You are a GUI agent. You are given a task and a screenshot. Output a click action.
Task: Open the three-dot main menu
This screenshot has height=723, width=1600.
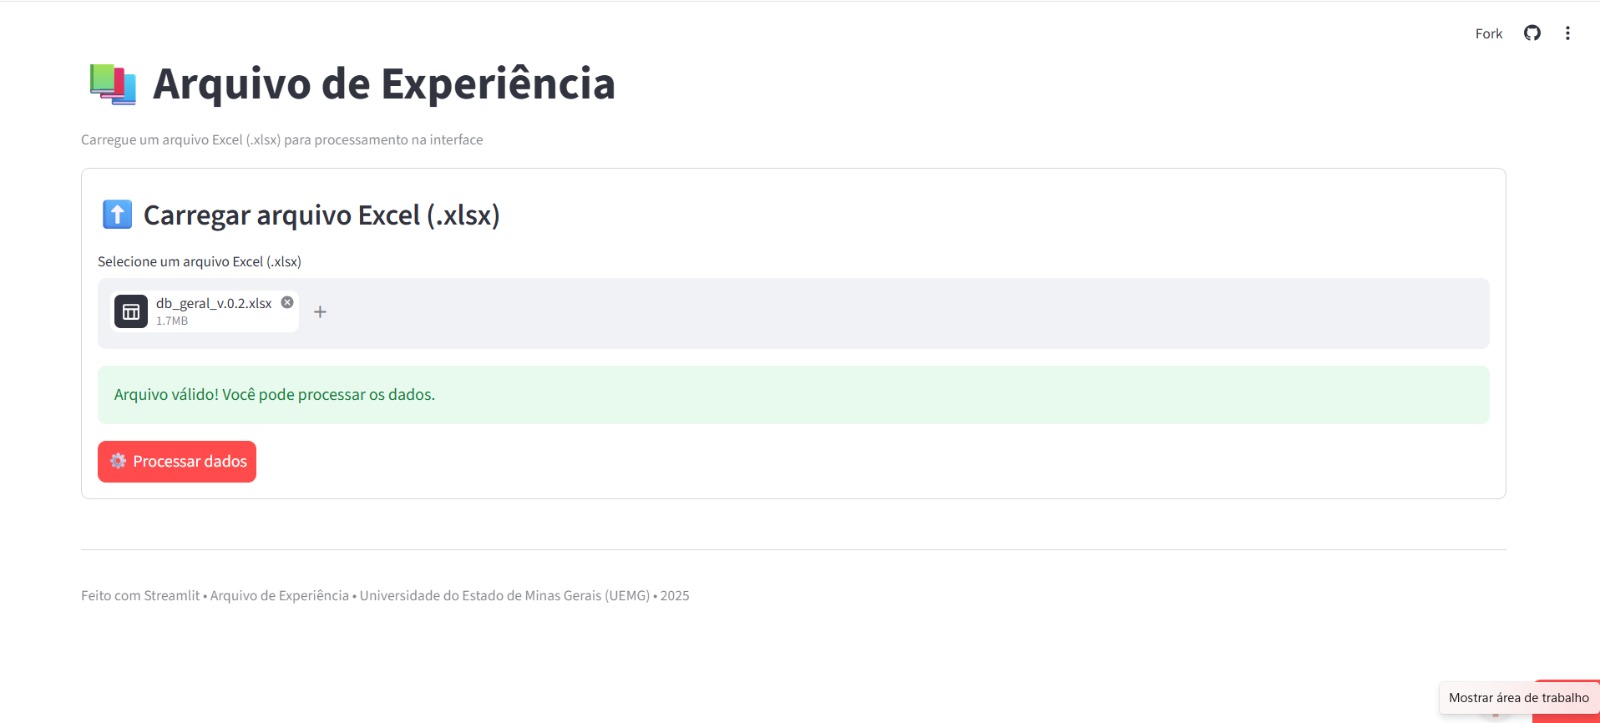click(1567, 33)
